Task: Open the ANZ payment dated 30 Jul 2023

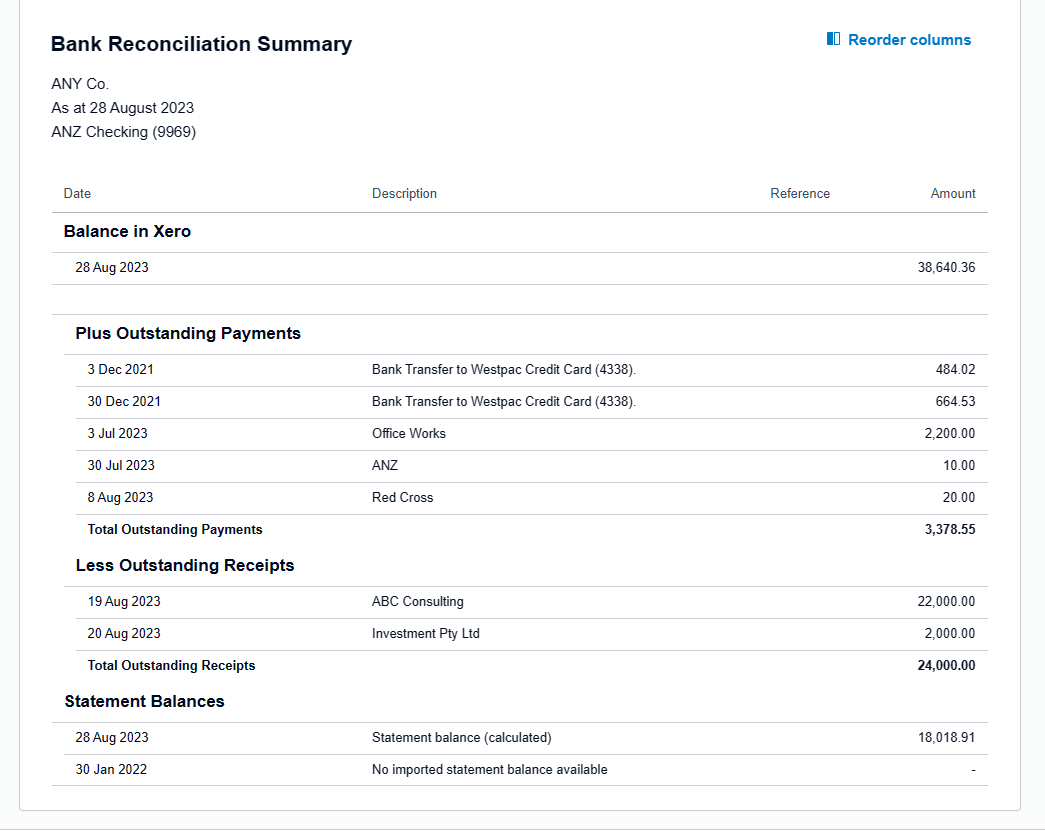Action: pyautogui.click(x=385, y=466)
